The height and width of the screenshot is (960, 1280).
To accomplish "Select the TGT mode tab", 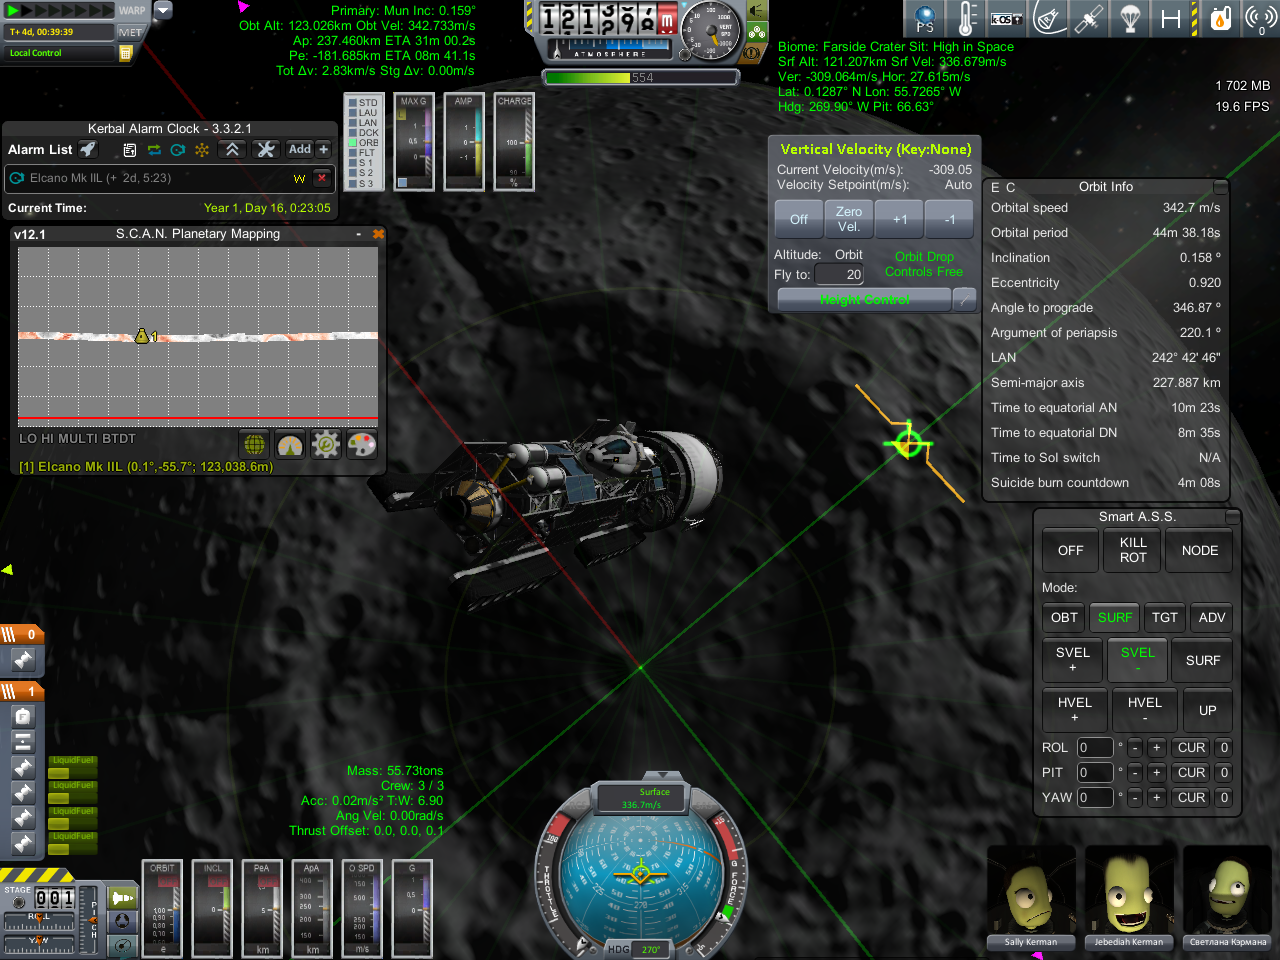I will (x=1164, y=617).
